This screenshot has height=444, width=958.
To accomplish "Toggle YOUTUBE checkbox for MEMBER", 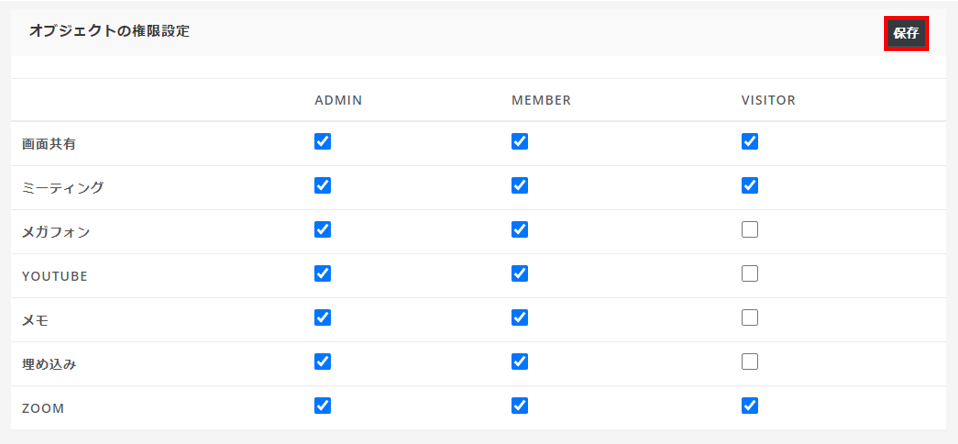I will point(519,274).
